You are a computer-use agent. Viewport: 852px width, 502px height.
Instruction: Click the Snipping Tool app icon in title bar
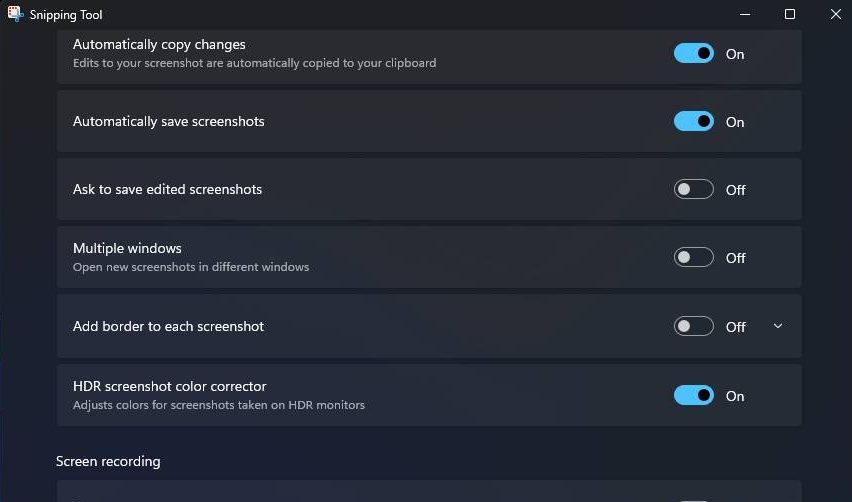15,14
